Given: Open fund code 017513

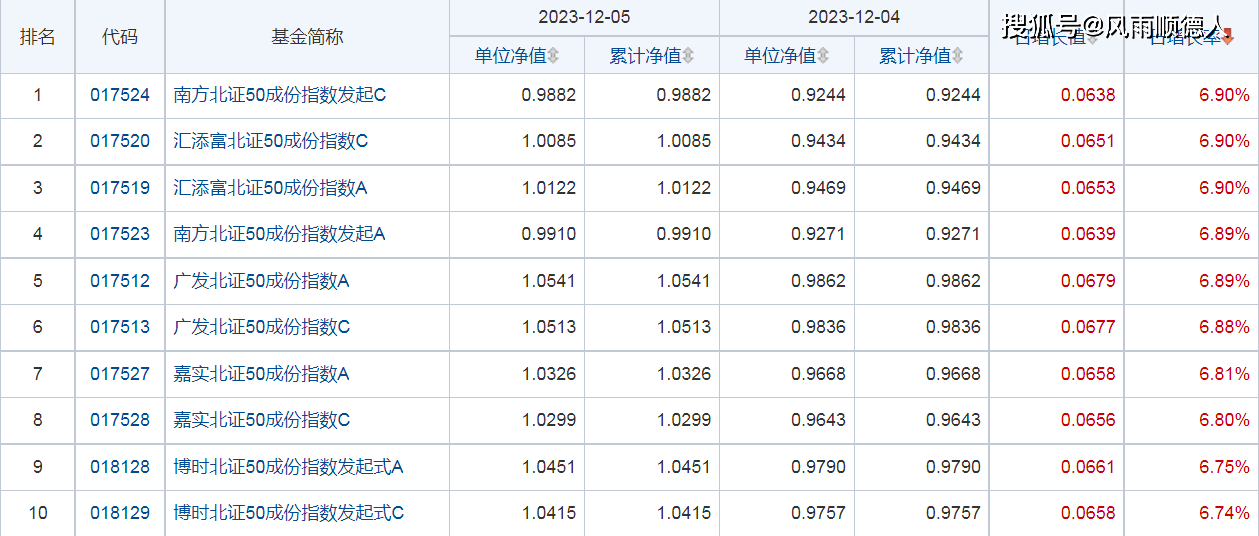Looking at the screenshot, I should (x=120, y=327).
